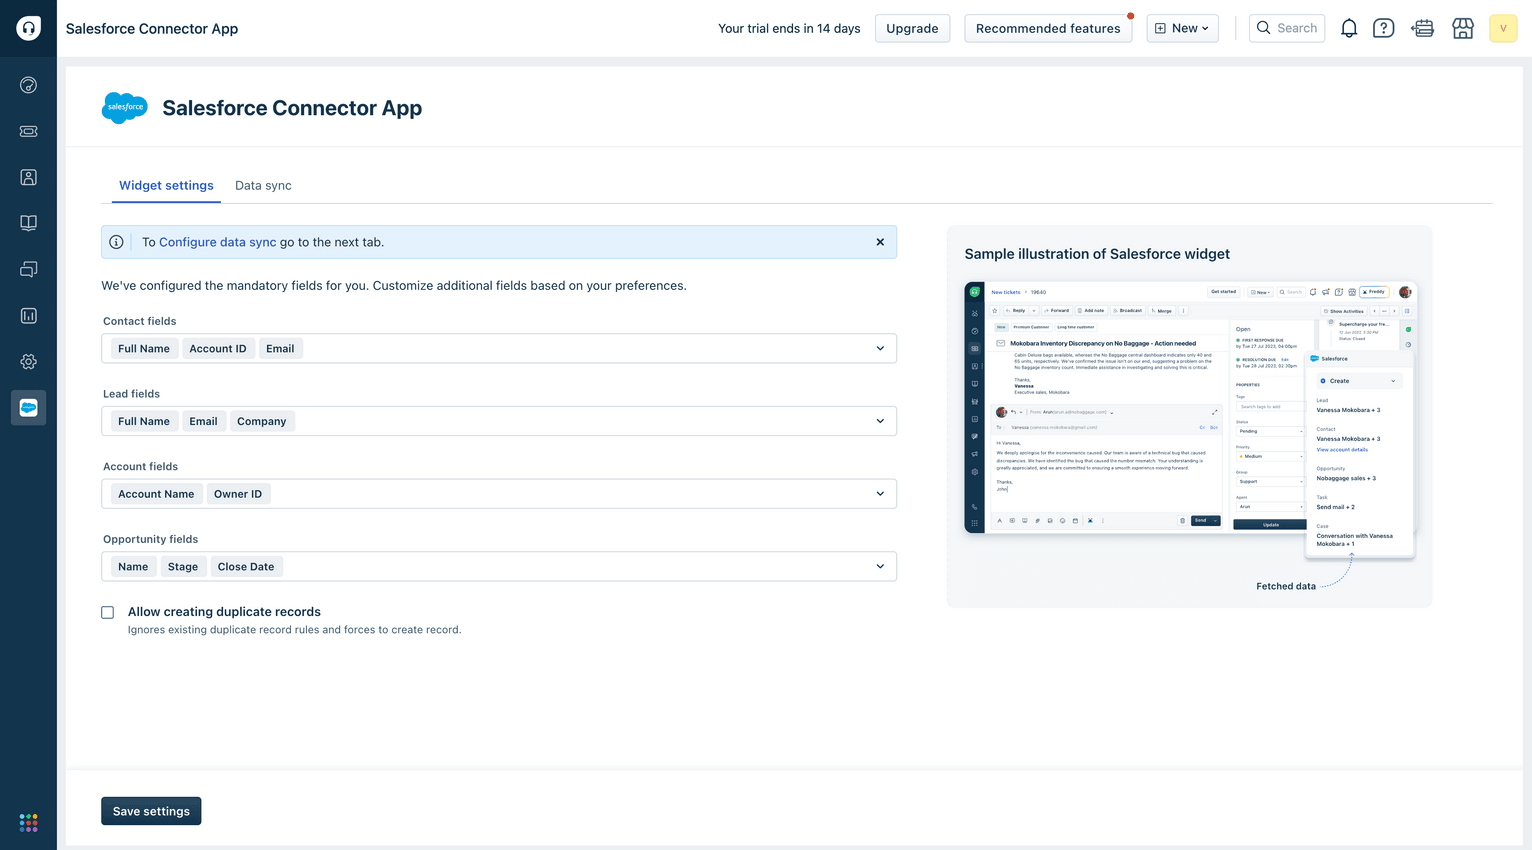
Task: Click the 'Fetched data' caption
Action: 1286,586
